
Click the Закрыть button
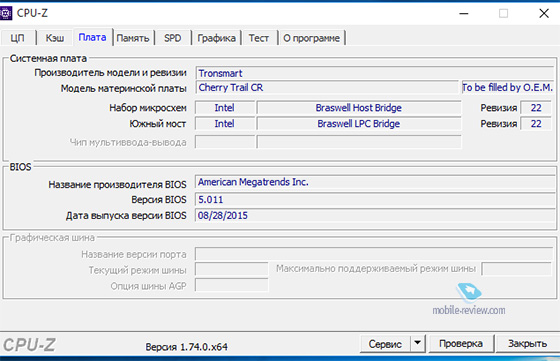coord(528,344)
